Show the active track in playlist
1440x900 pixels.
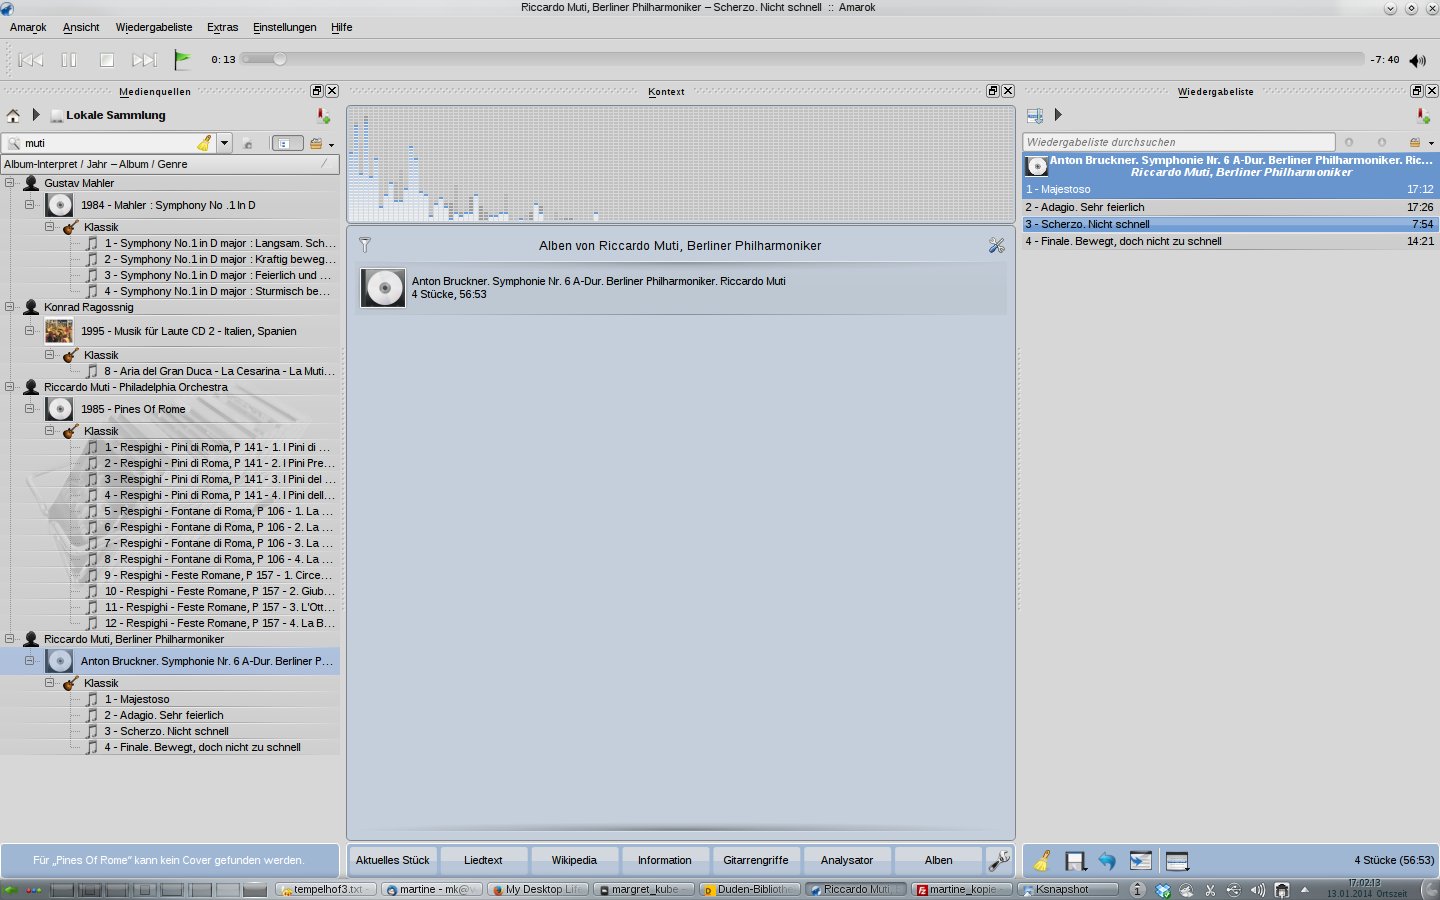1140,860
